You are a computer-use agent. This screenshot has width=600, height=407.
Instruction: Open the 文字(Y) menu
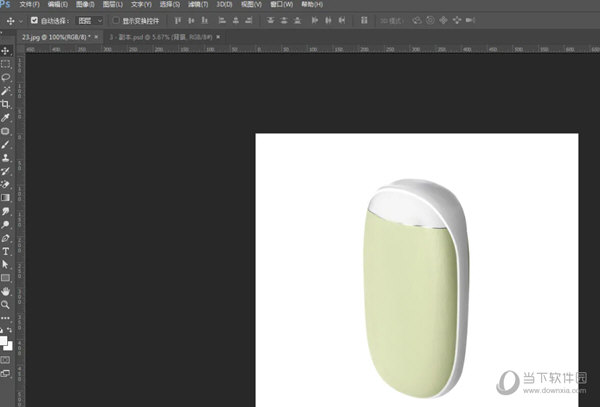tap(141, 5)
